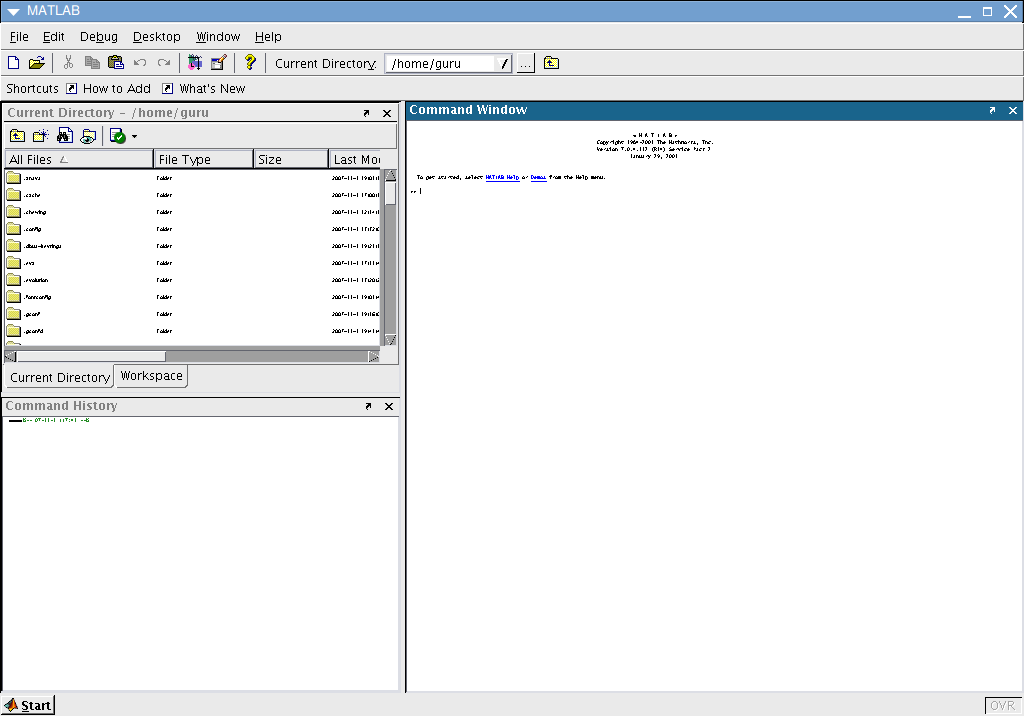This screenshot has height=716, width=1024.
Task: Select the .evolution folder row
Action: (192, 280)
